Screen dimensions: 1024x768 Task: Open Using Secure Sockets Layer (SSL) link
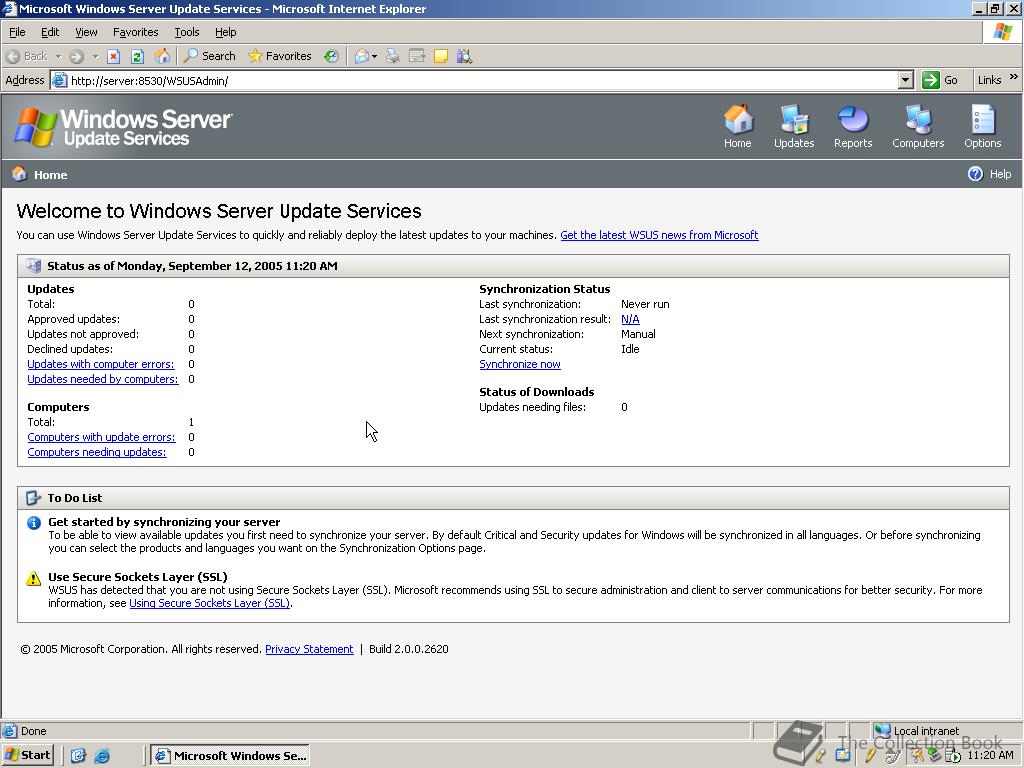tap(210, 603)
